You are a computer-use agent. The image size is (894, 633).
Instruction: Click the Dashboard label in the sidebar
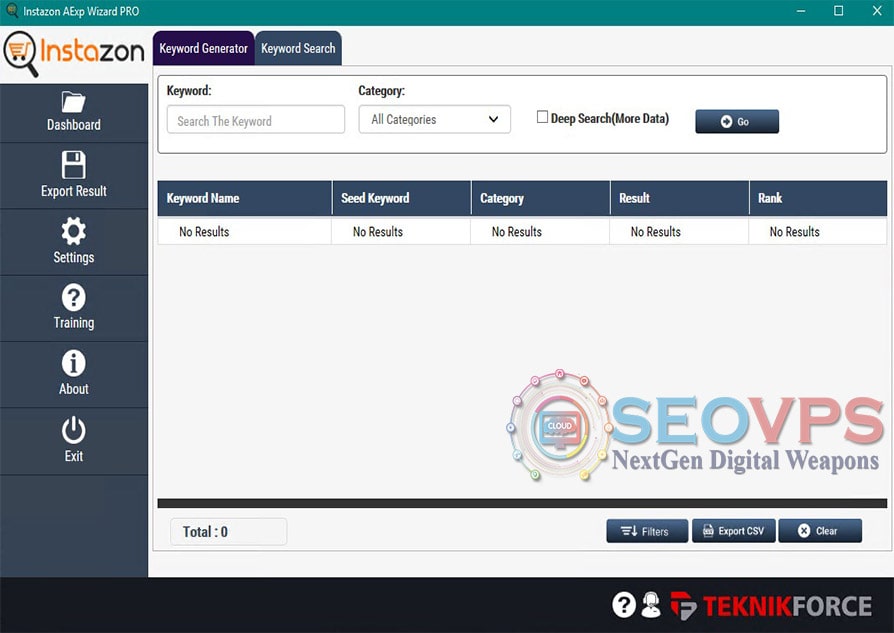tap(74, 125)
